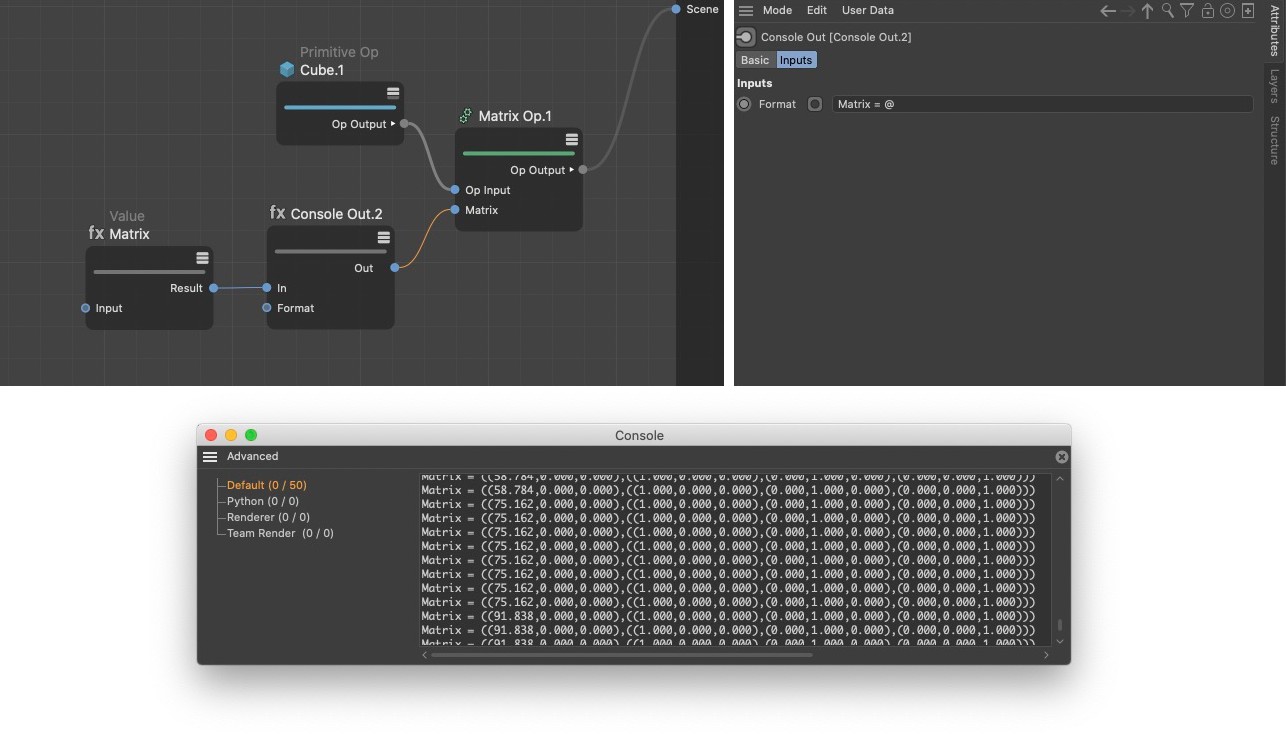
Task: Click the funnel filter icon
Action: [x=1187, y=11]
